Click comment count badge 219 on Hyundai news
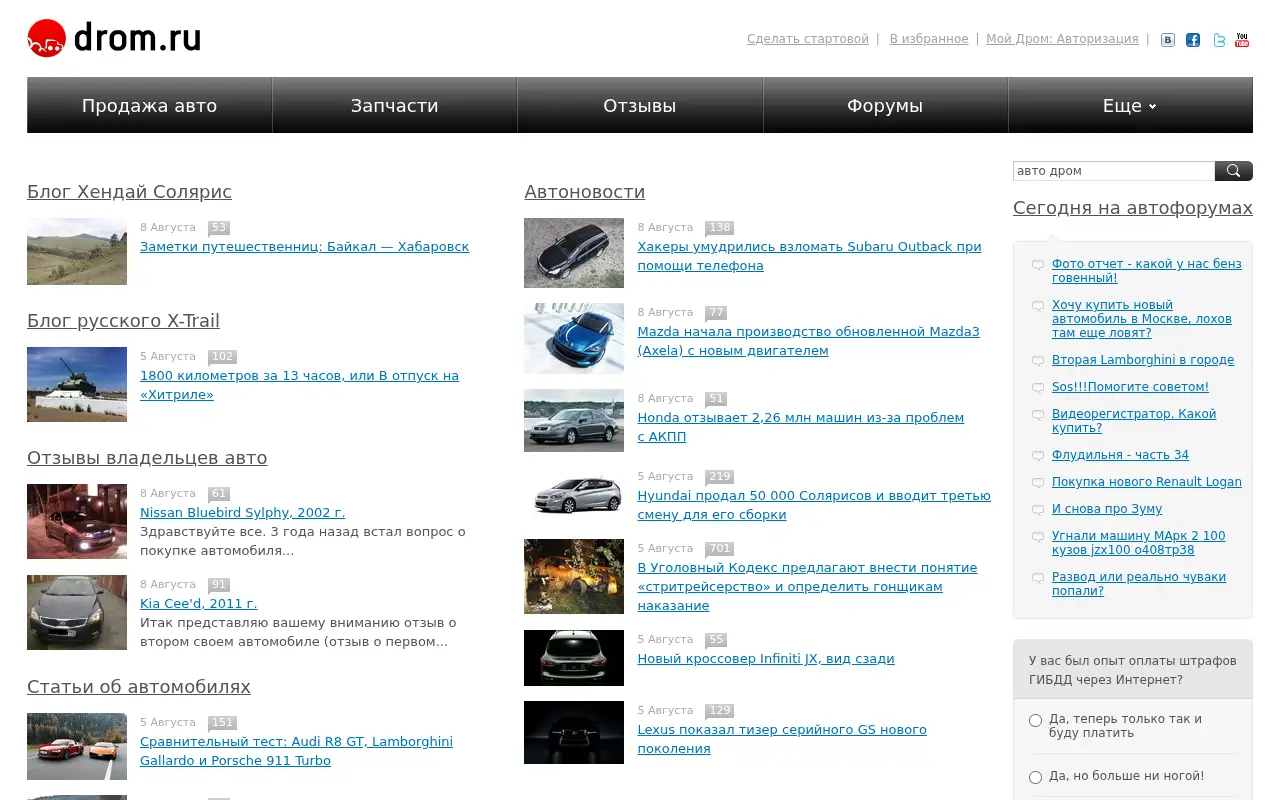Image resolution: width=1280 pixels, height=800 pixels. tap(720, 477)
